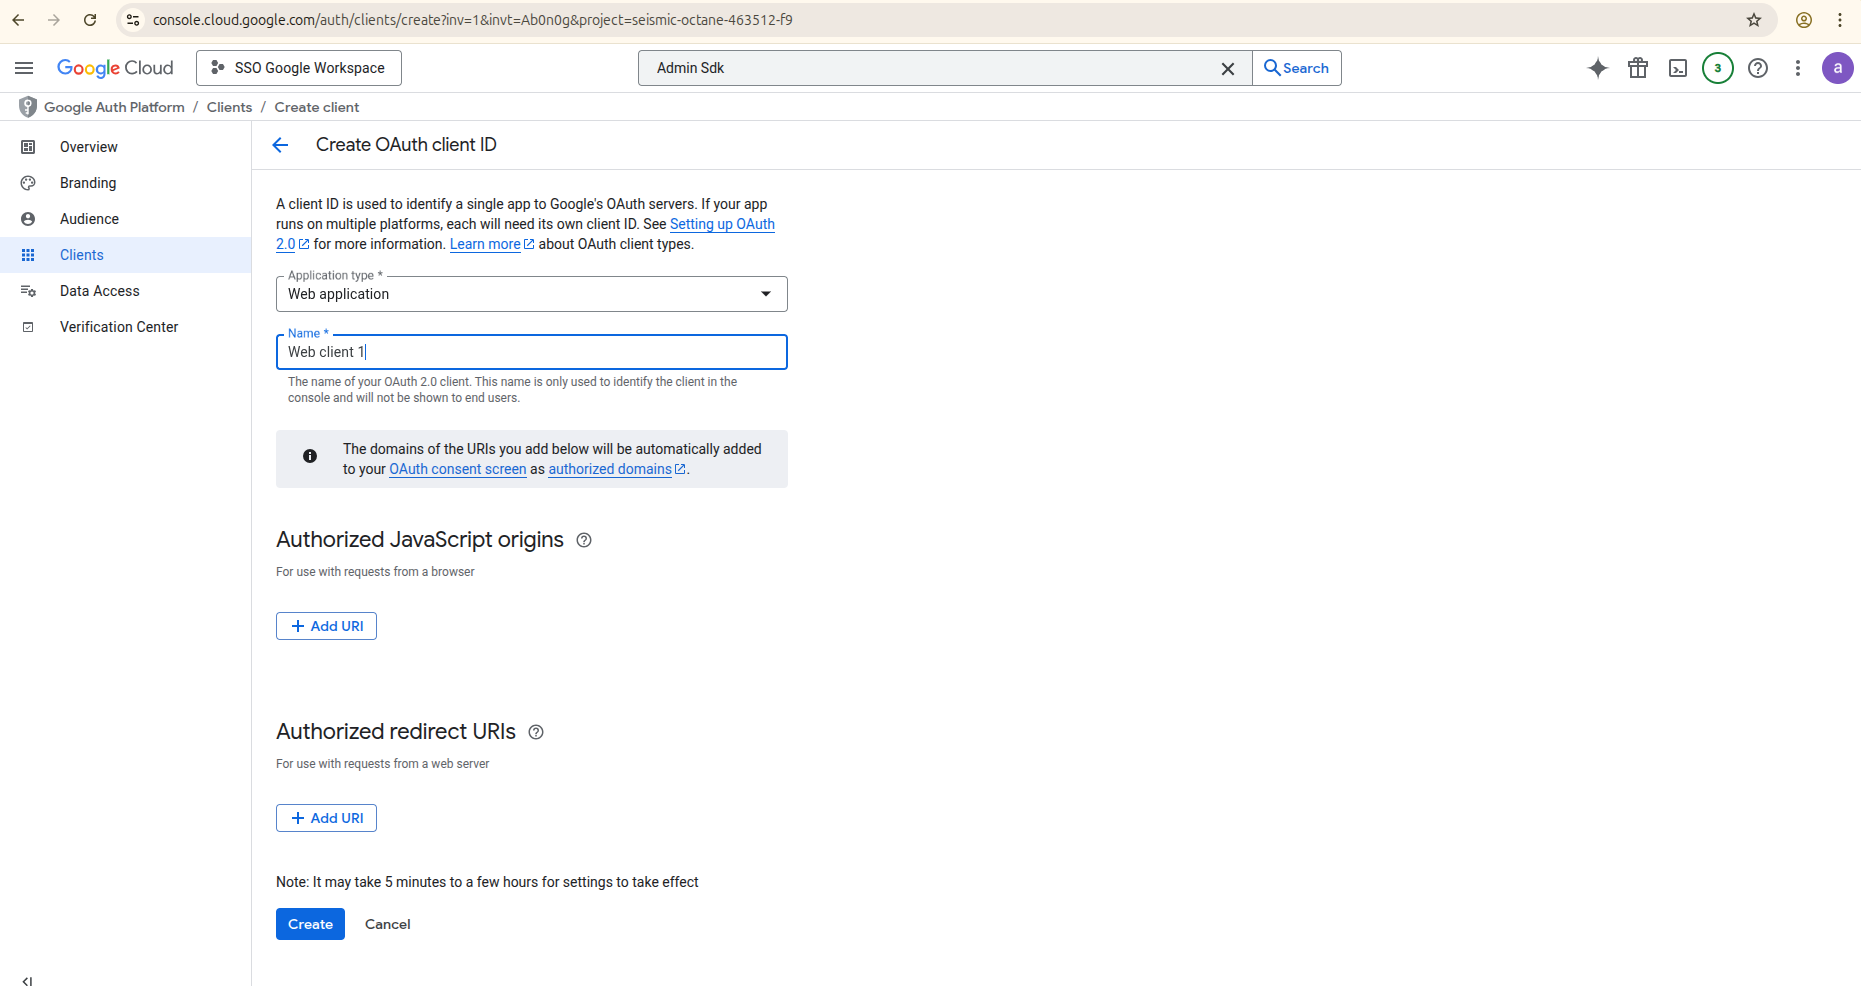Go back using the arrow beside Create OAuth client ID
Screen dimensions: 1861x986
[280, 145]
